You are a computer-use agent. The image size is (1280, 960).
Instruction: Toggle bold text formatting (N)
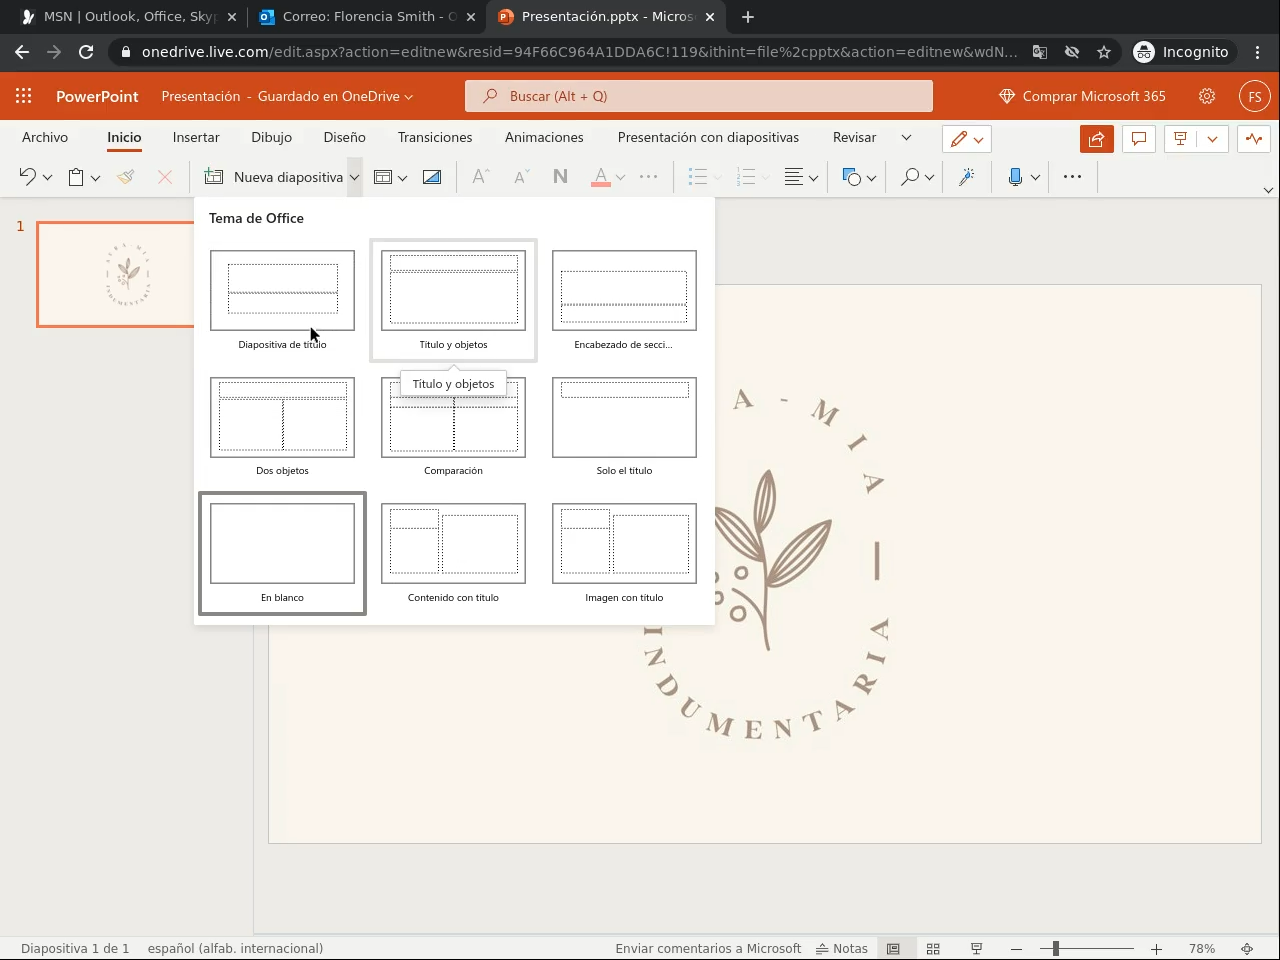click(x=560, y=177)
